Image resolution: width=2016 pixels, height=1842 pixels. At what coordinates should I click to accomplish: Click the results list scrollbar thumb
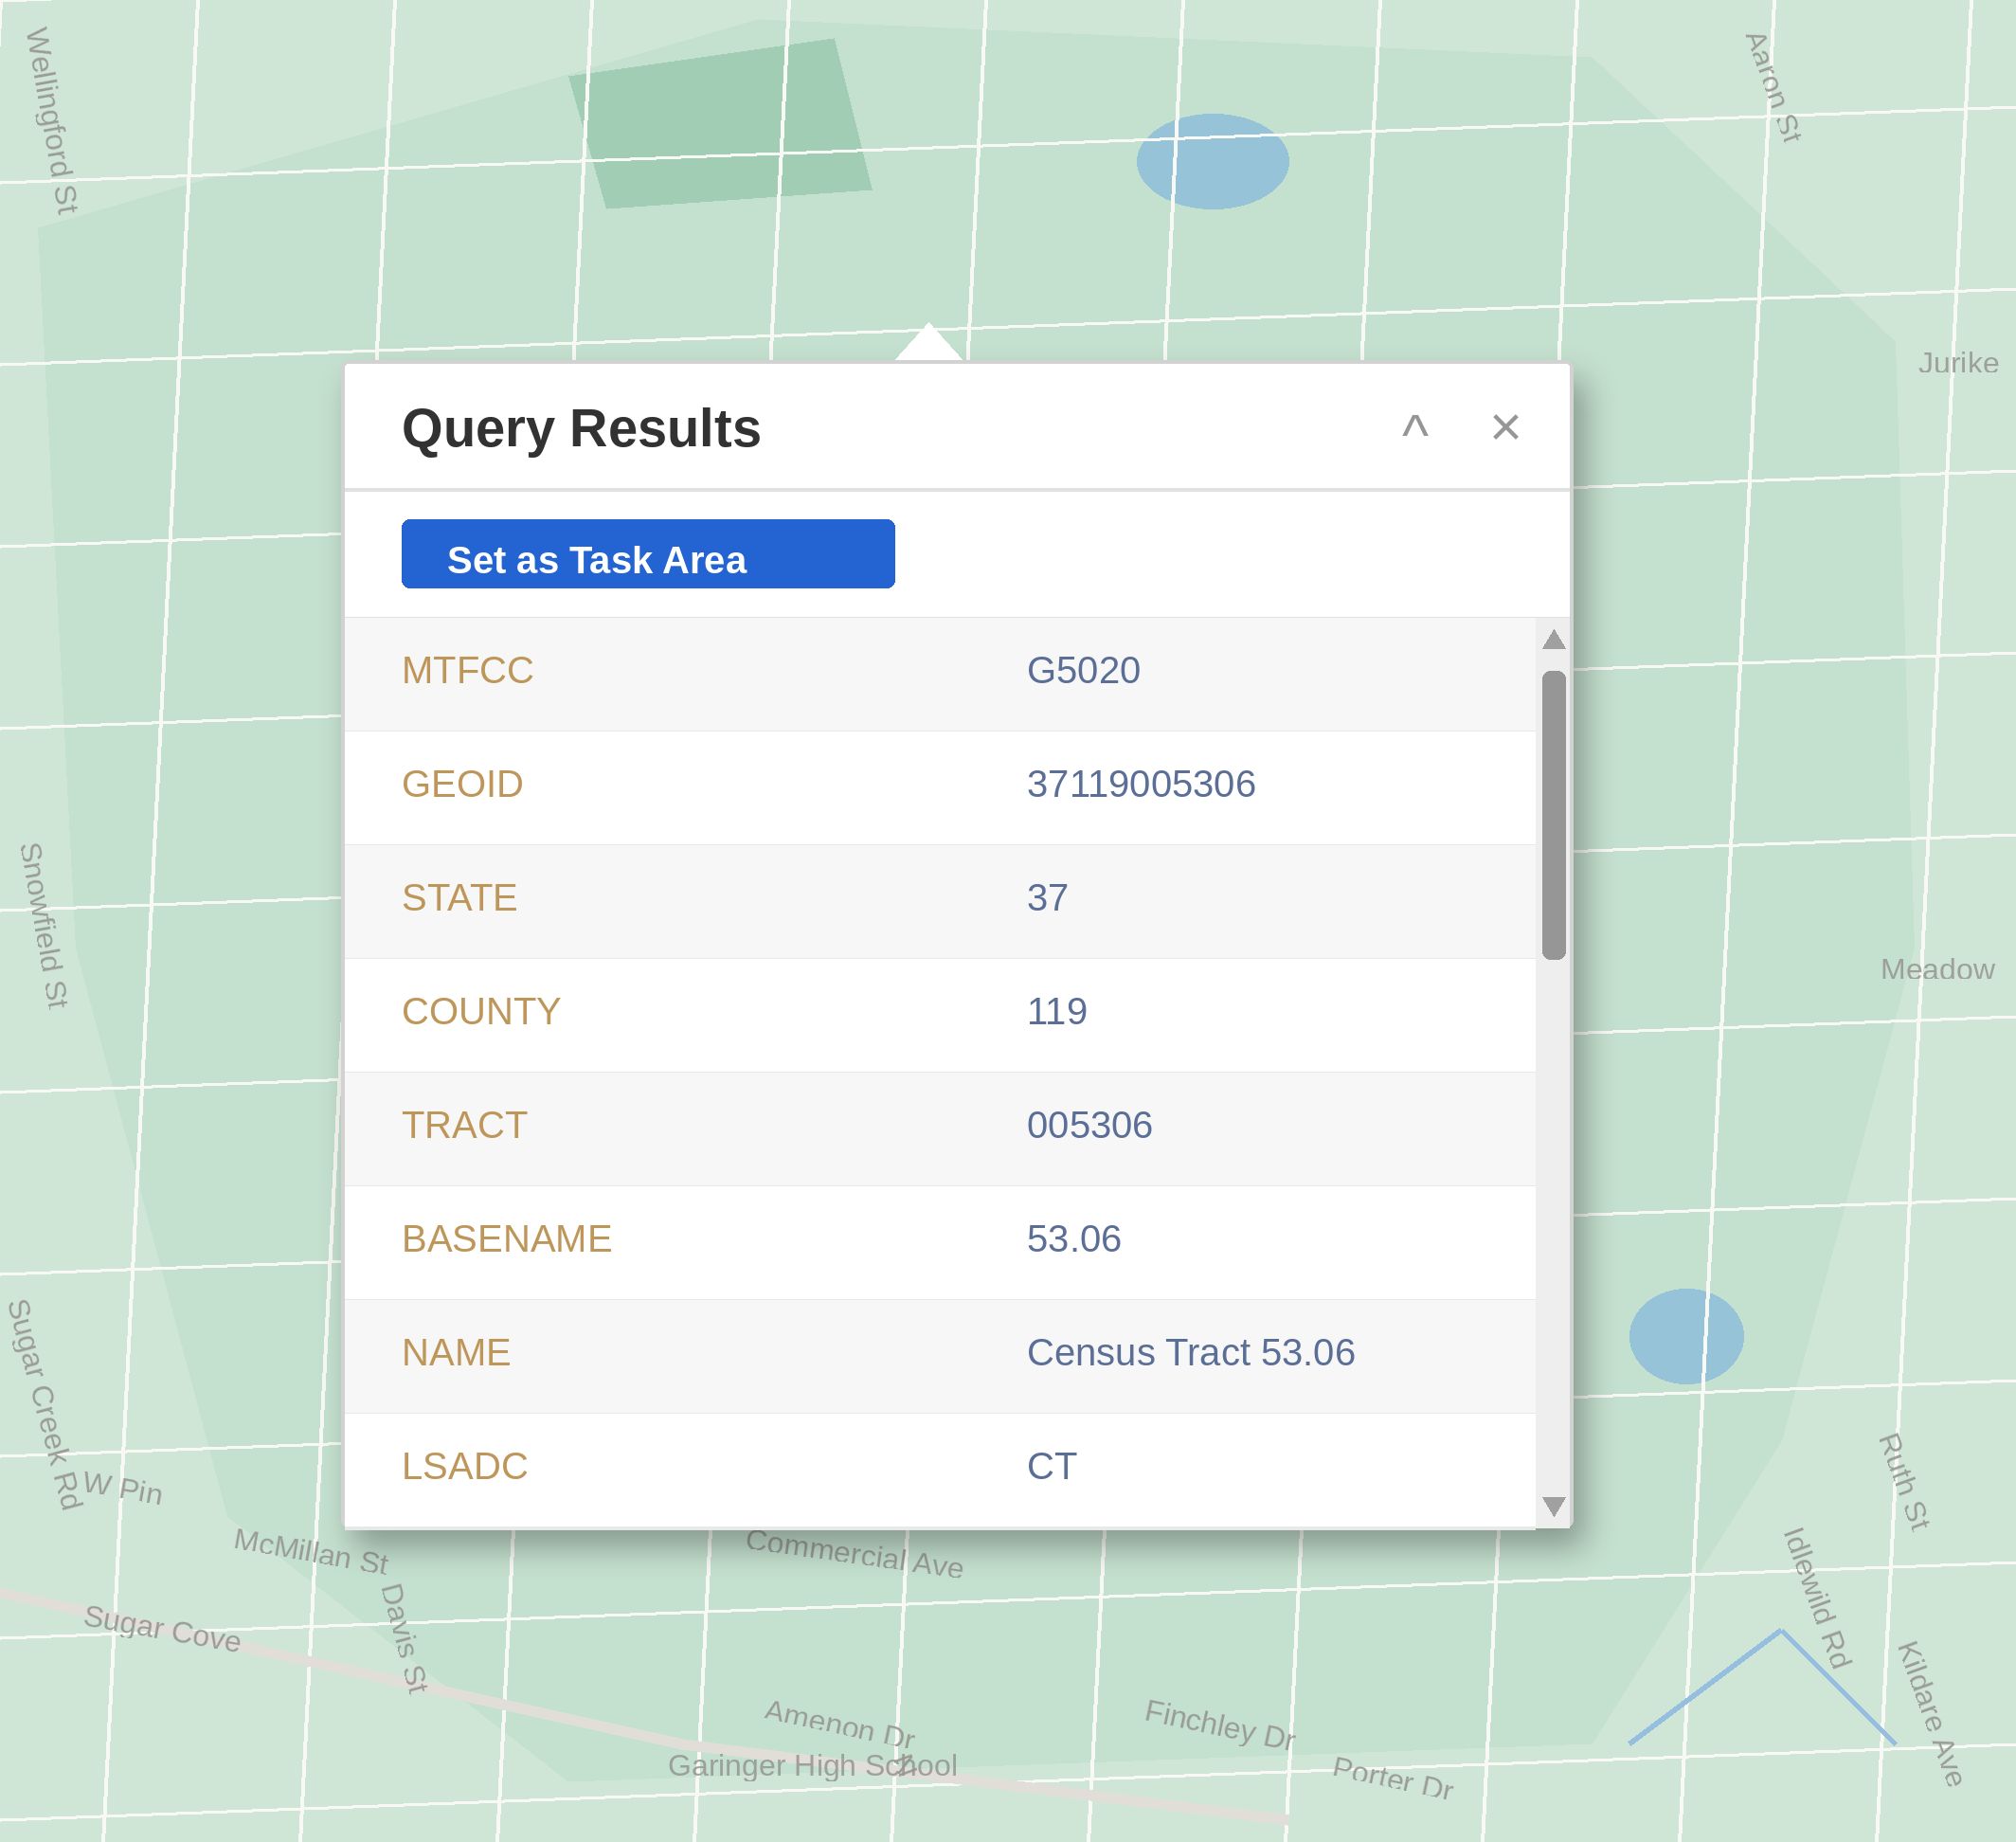tap(1553, 815)
